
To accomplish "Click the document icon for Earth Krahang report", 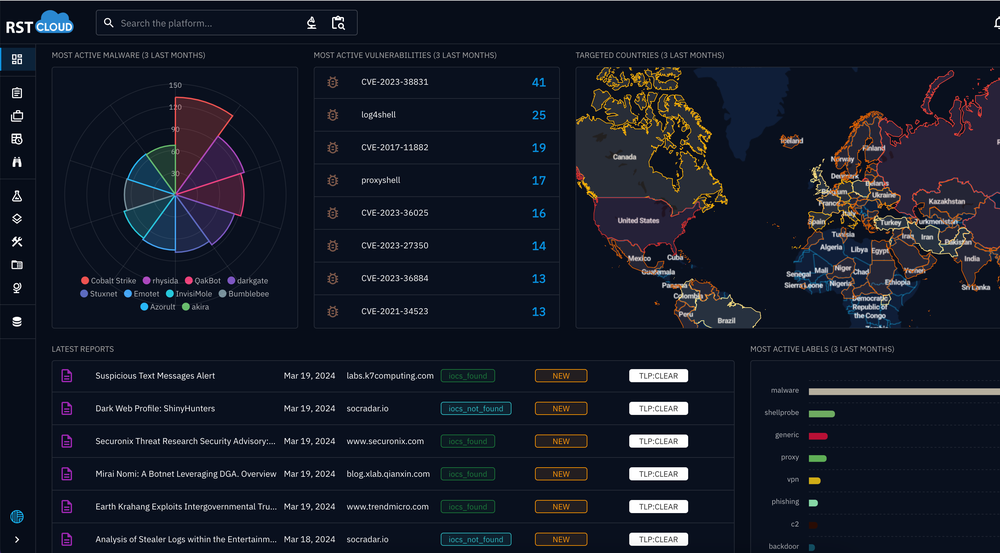I will point(67,506).
